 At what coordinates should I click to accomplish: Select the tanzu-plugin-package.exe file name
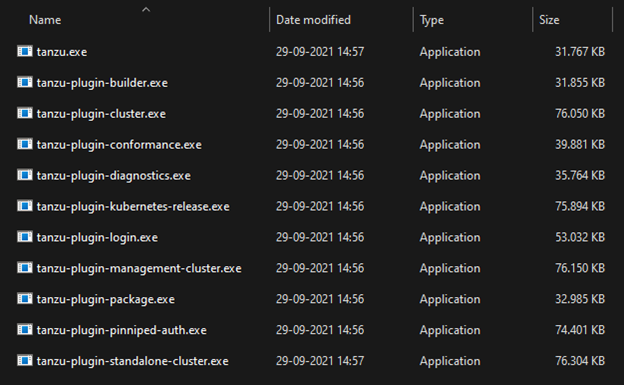coord(105,299)
